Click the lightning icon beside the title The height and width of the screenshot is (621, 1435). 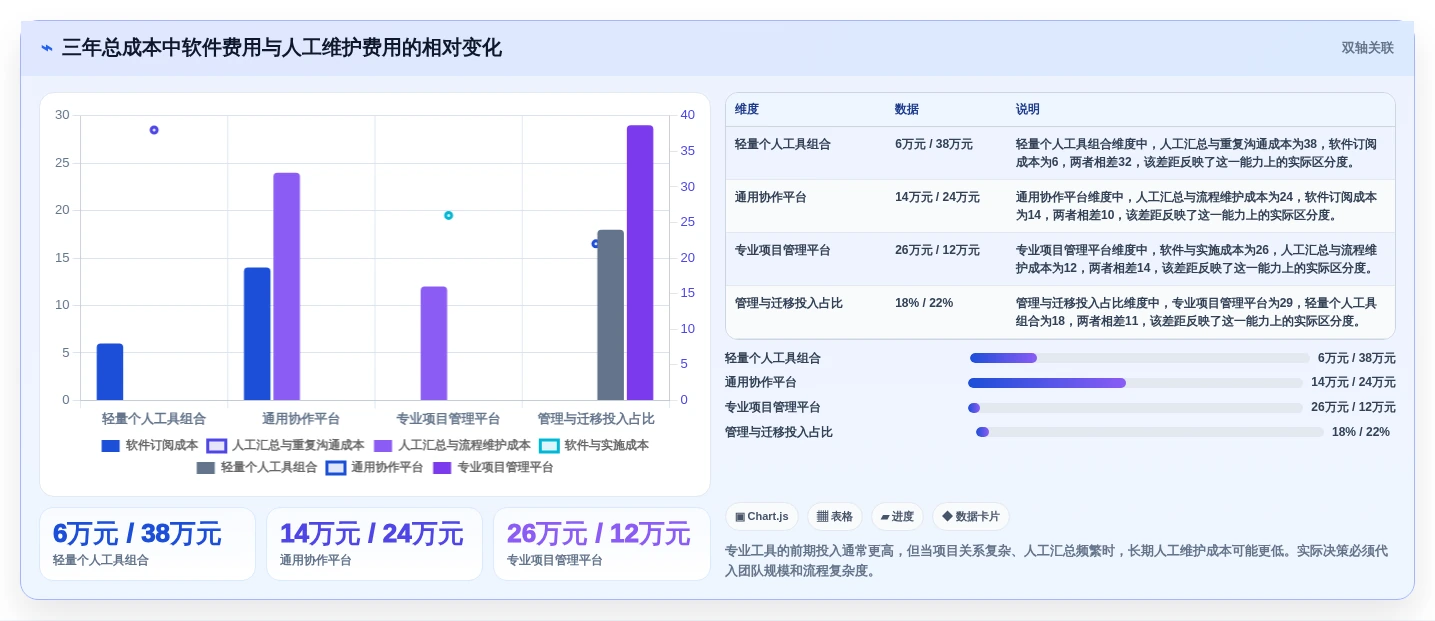click(47, 48)
